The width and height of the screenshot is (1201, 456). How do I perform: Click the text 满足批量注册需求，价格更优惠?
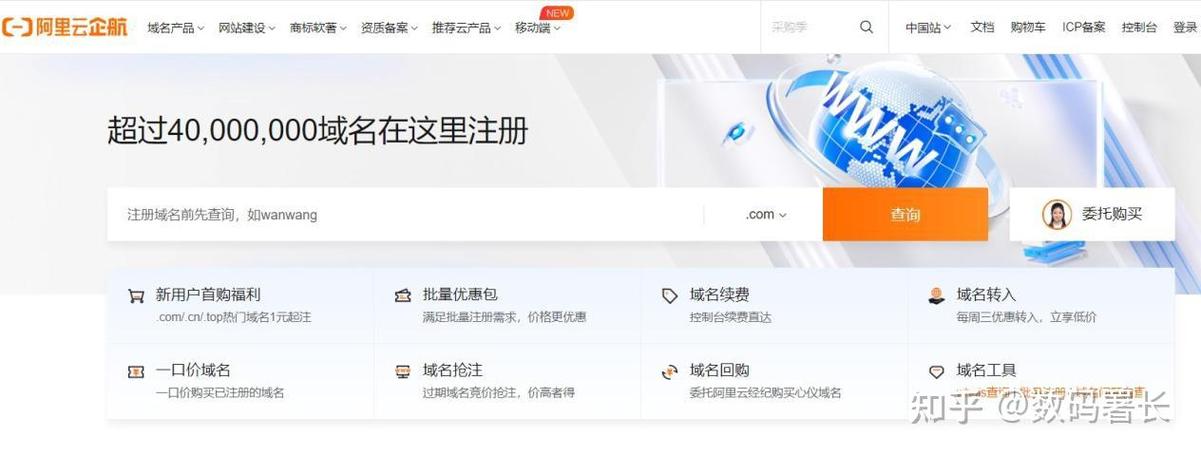[x=504, y=317]
